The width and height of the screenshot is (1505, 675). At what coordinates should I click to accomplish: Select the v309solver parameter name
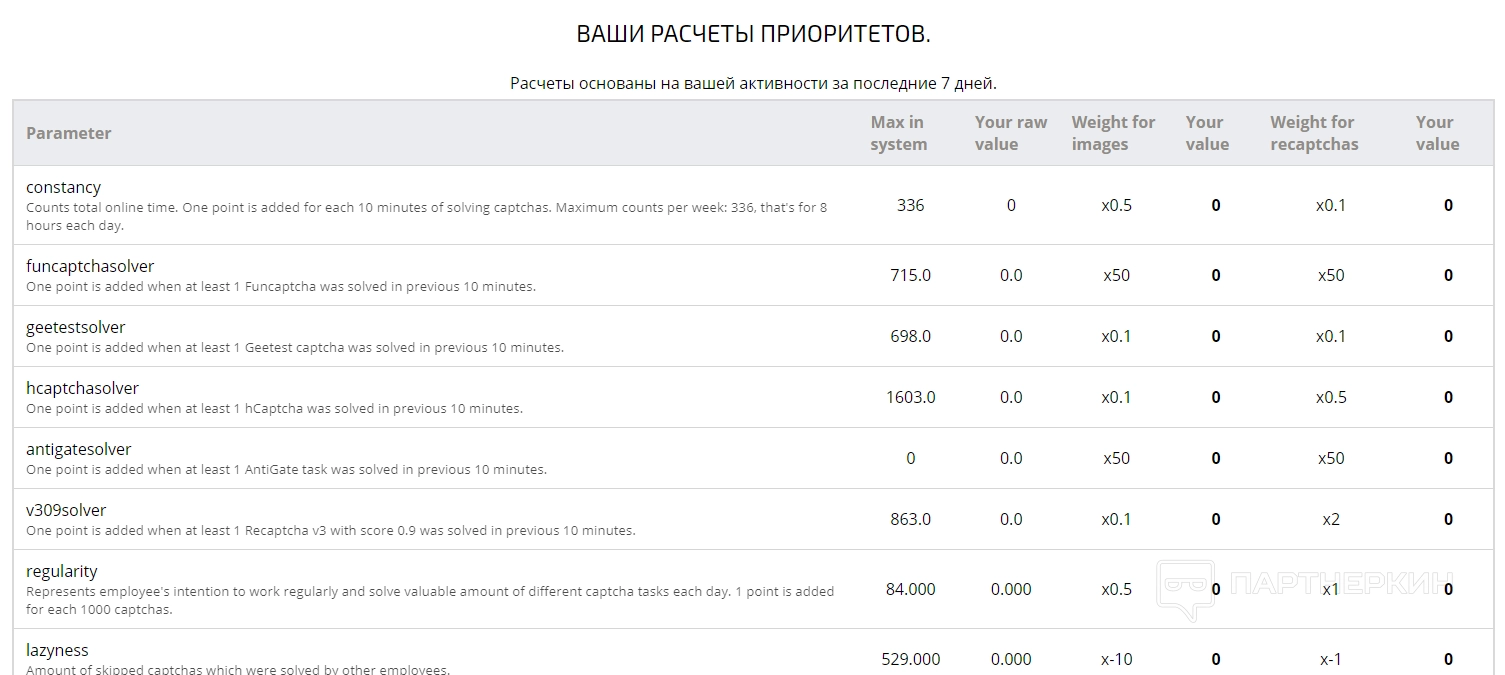[66, 510]
